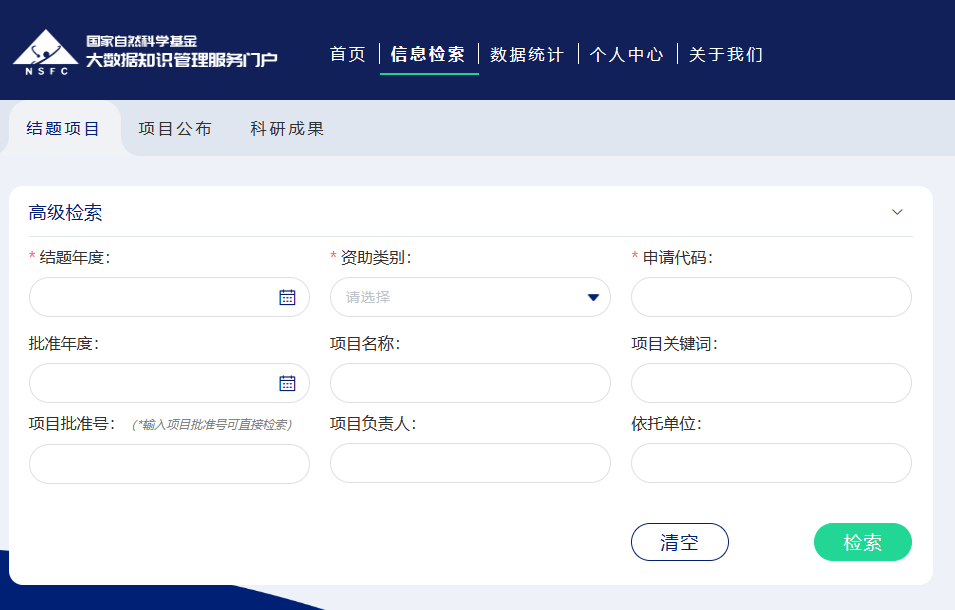
Task: Focus the 结题年度 date input
Action: point(169,297)
